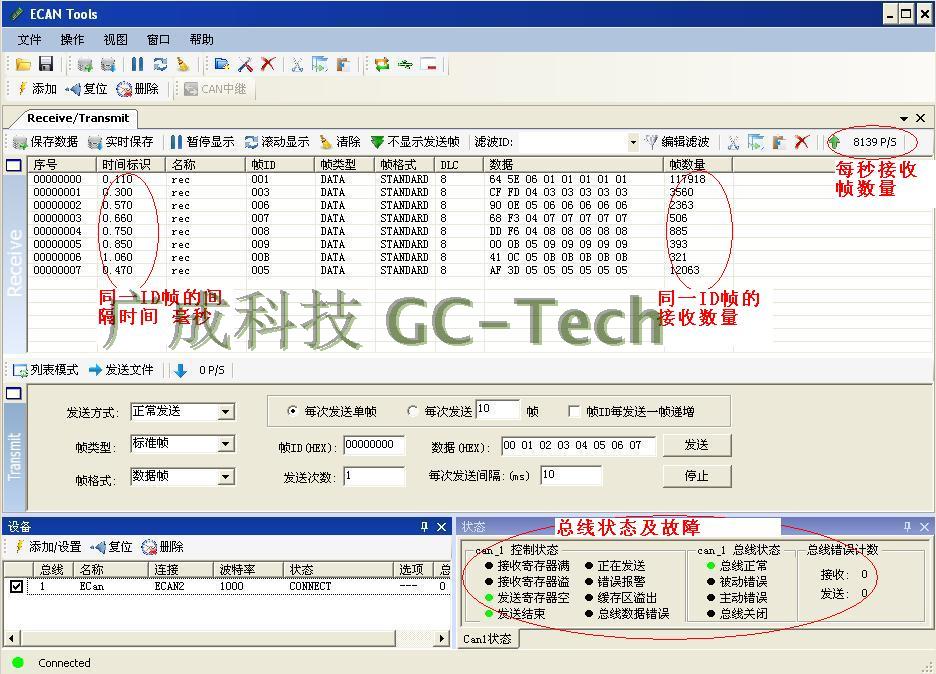Select 每次发送单帧 radio button
This screenshot has width=936, height=674.
[x=293, y=411]
